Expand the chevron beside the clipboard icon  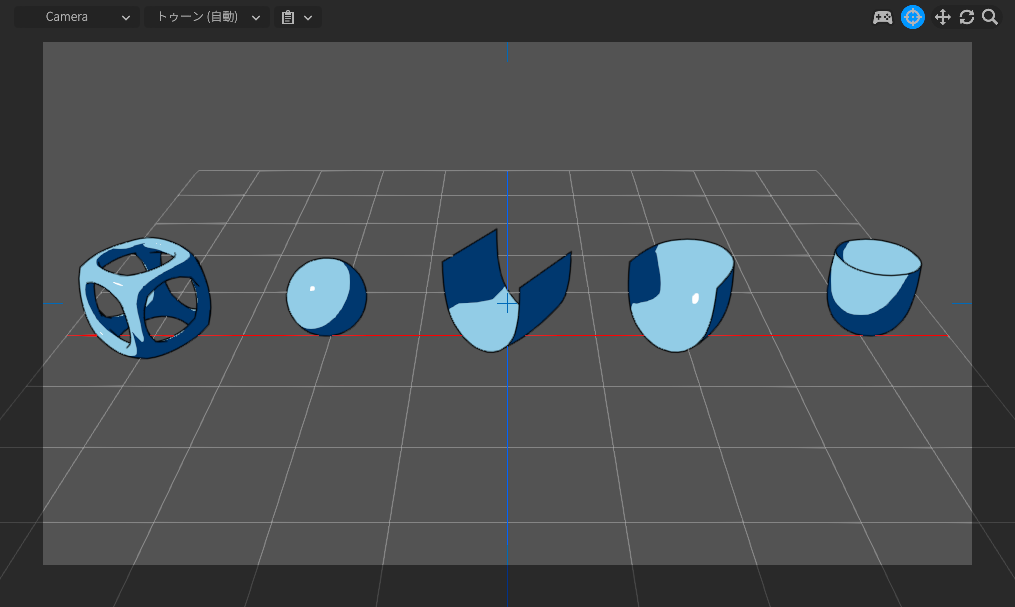point(308,17)
